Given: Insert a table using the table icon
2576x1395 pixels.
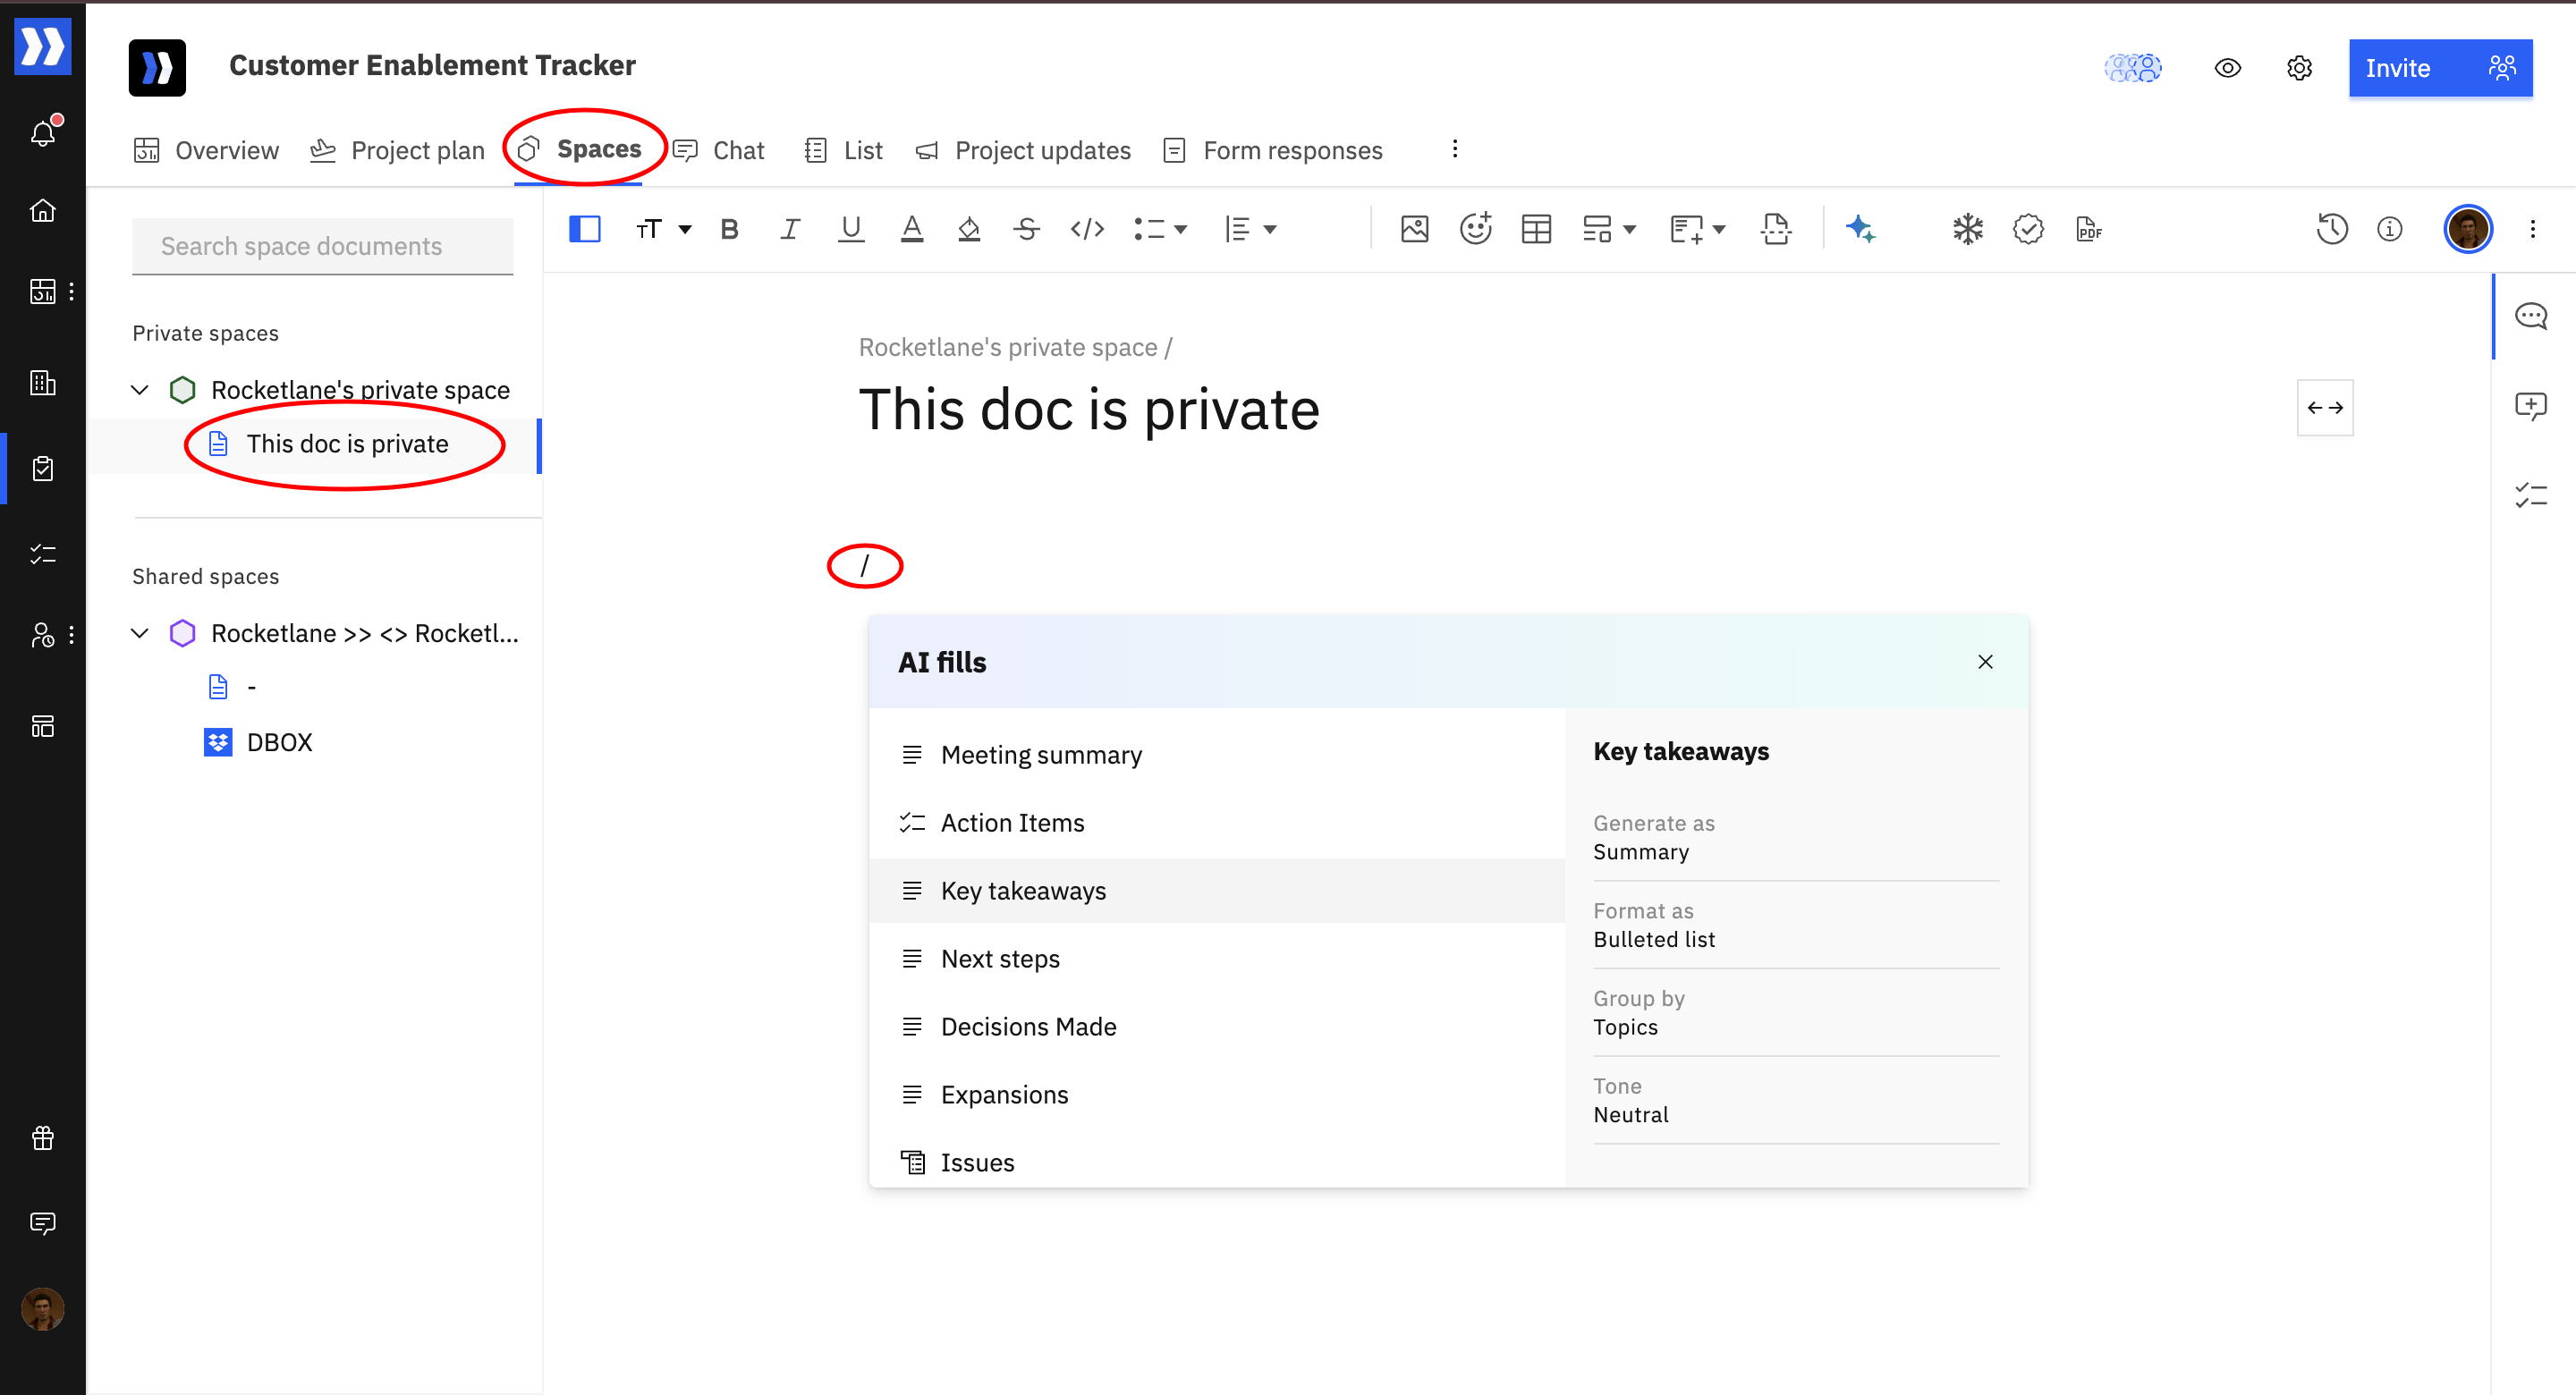Looking at the screenshot, I should click(1535, 229).
